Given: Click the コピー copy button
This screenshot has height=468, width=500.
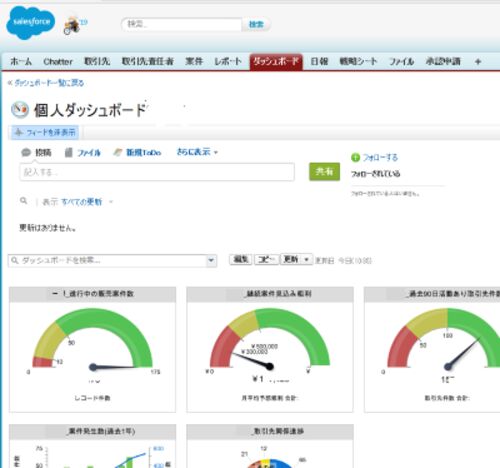Looking at the screenshot, I should 266,259.
